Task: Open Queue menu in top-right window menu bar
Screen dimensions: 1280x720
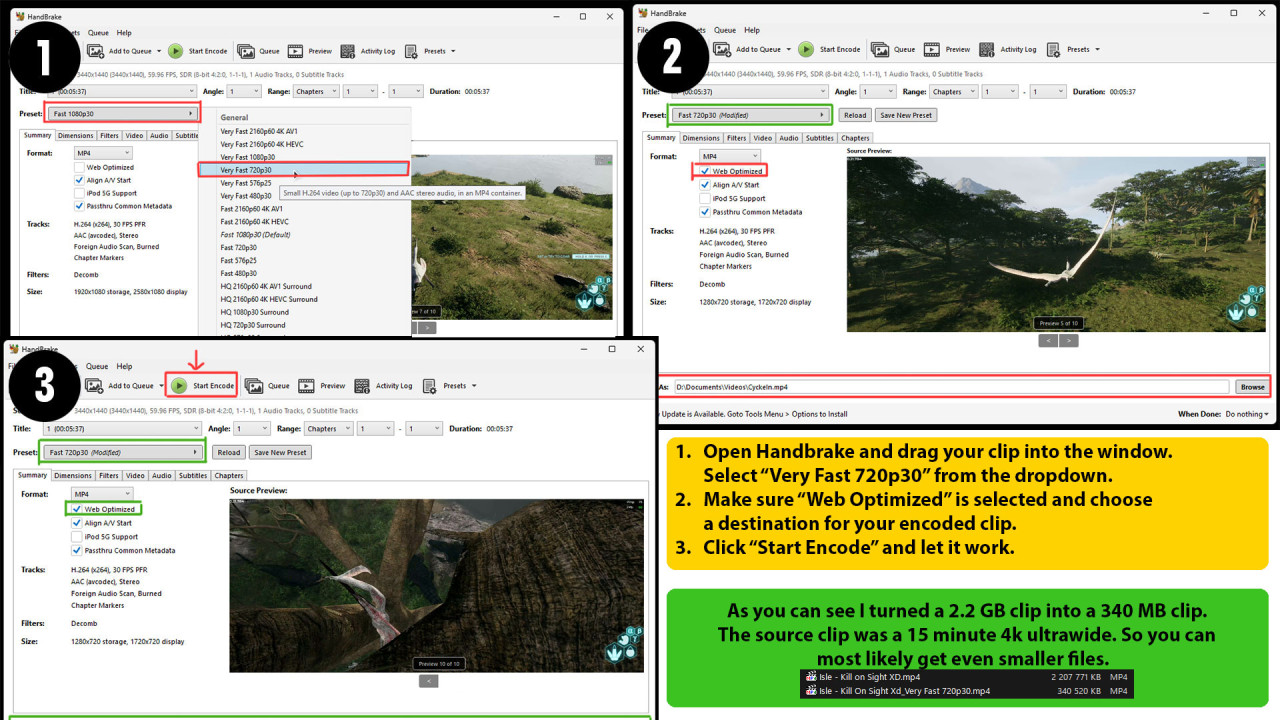Action: pos(725,30)
